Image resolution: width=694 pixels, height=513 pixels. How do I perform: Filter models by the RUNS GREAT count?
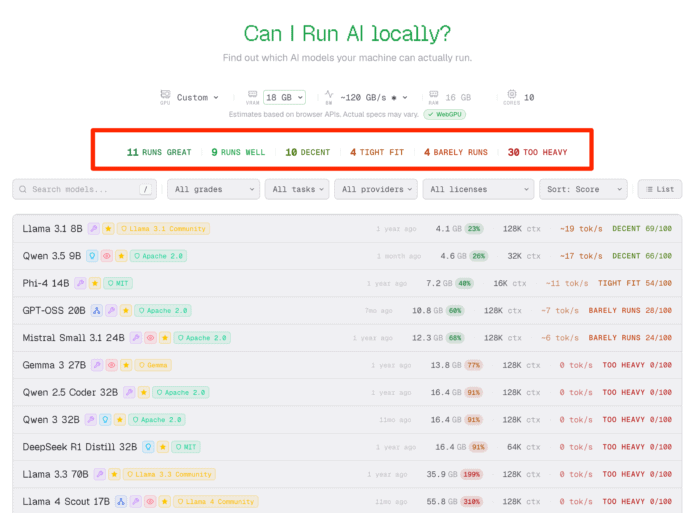point(159,153)
